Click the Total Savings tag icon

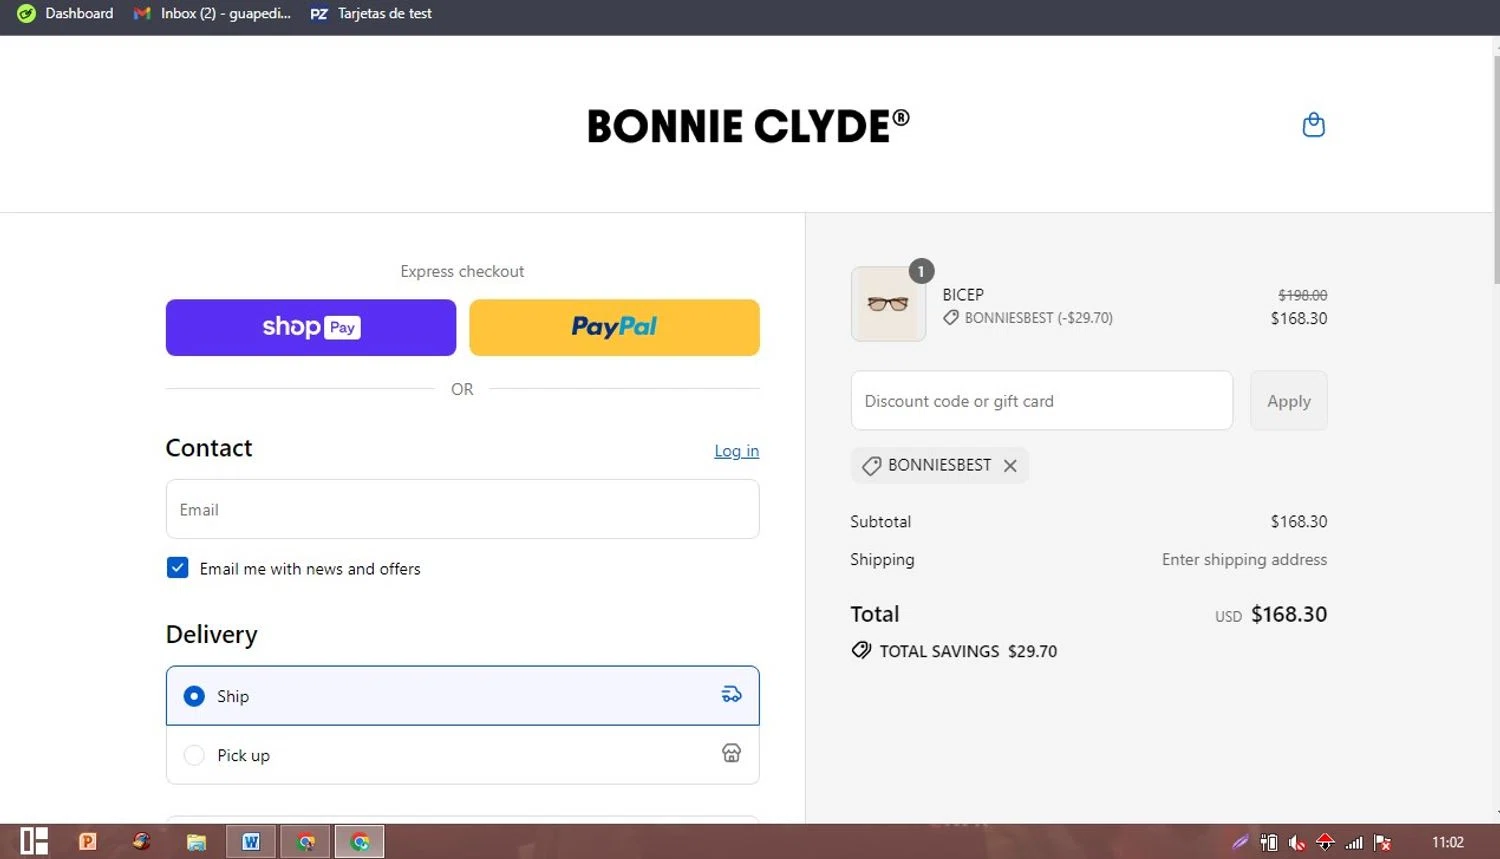861,650
